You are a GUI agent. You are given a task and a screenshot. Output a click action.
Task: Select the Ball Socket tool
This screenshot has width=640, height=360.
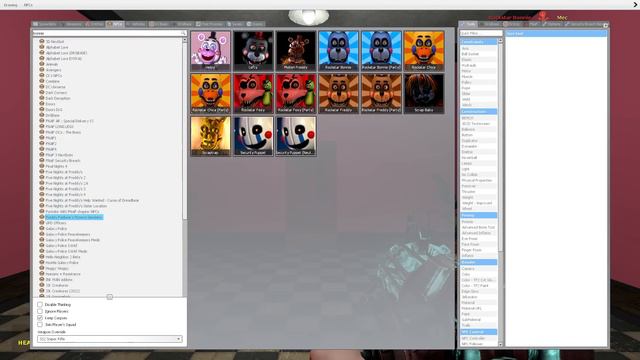point(479,54)
